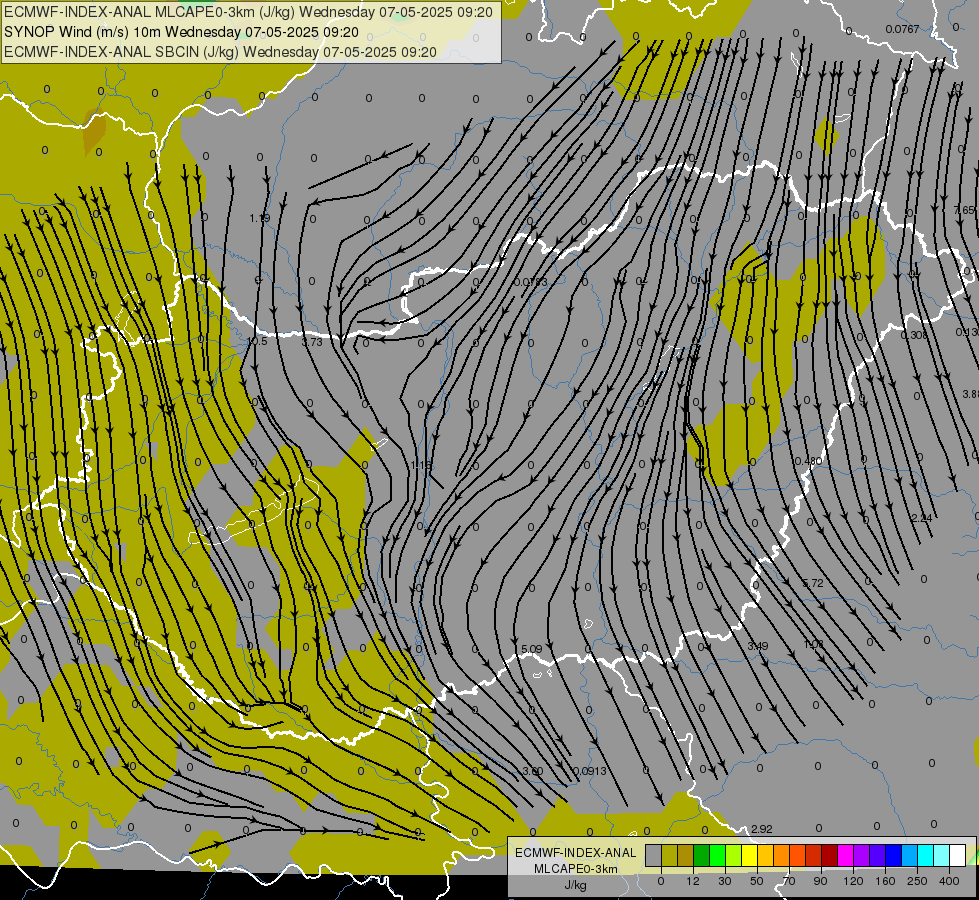The height and width of the screenshot is (900, 979).
Task: Click the legend text 'MLCAPE0-3km'
Action: (x=575, y=869)
